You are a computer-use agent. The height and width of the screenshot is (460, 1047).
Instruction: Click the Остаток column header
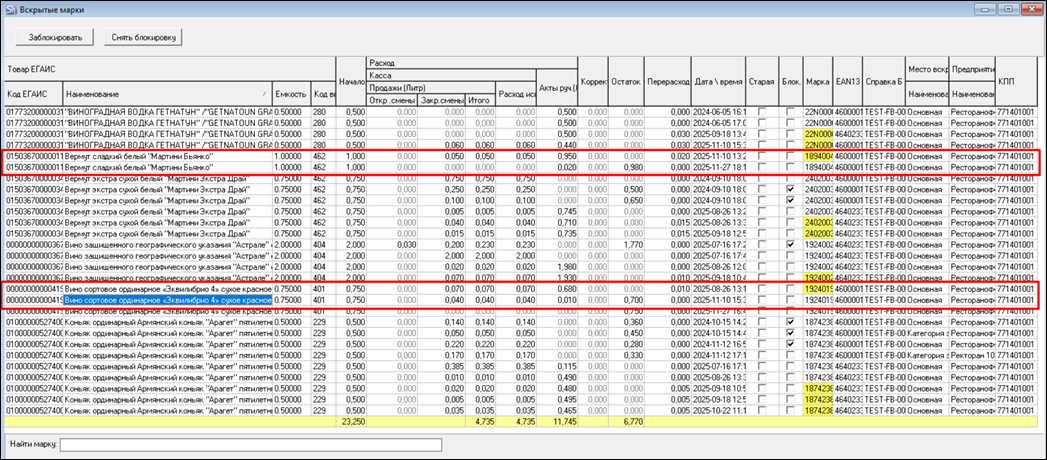click(624, 80)
